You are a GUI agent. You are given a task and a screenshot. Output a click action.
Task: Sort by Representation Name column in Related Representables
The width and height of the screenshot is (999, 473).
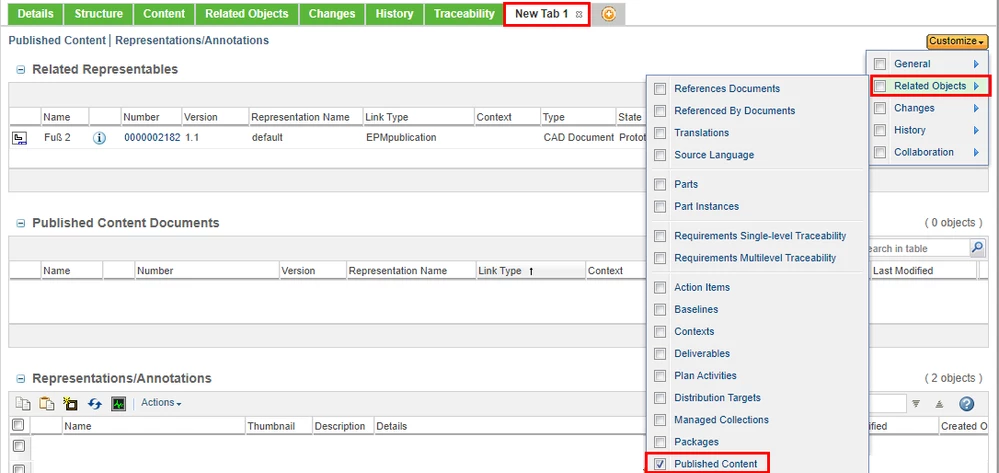[305, 117]
